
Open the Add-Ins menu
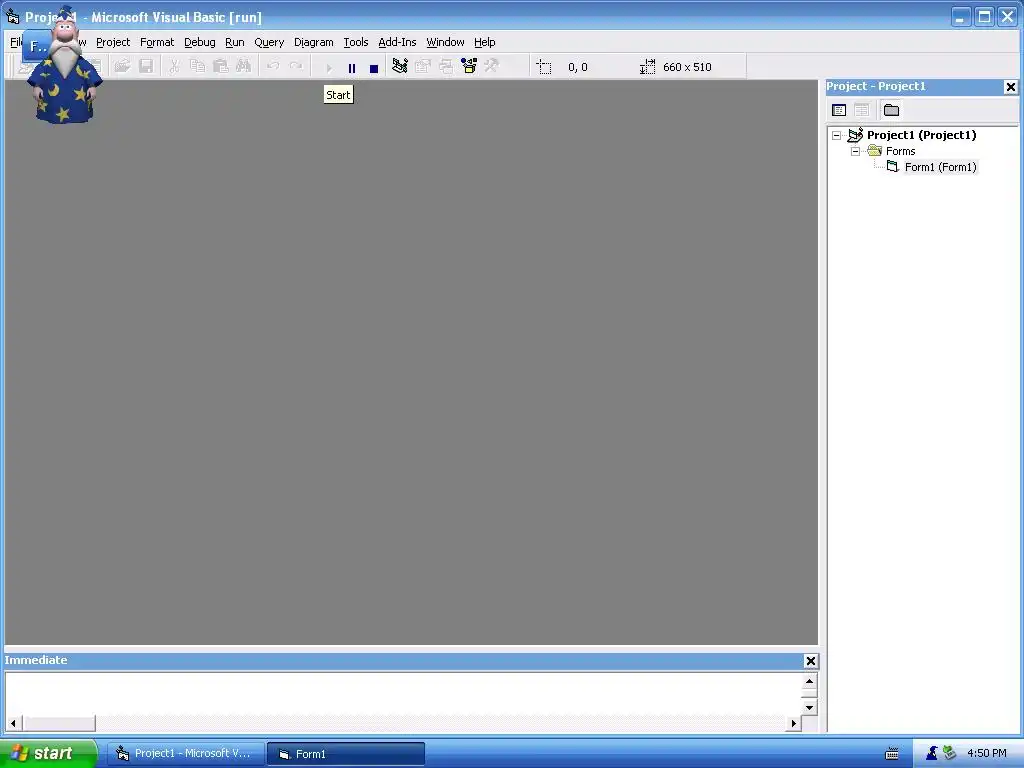(397, 42)
